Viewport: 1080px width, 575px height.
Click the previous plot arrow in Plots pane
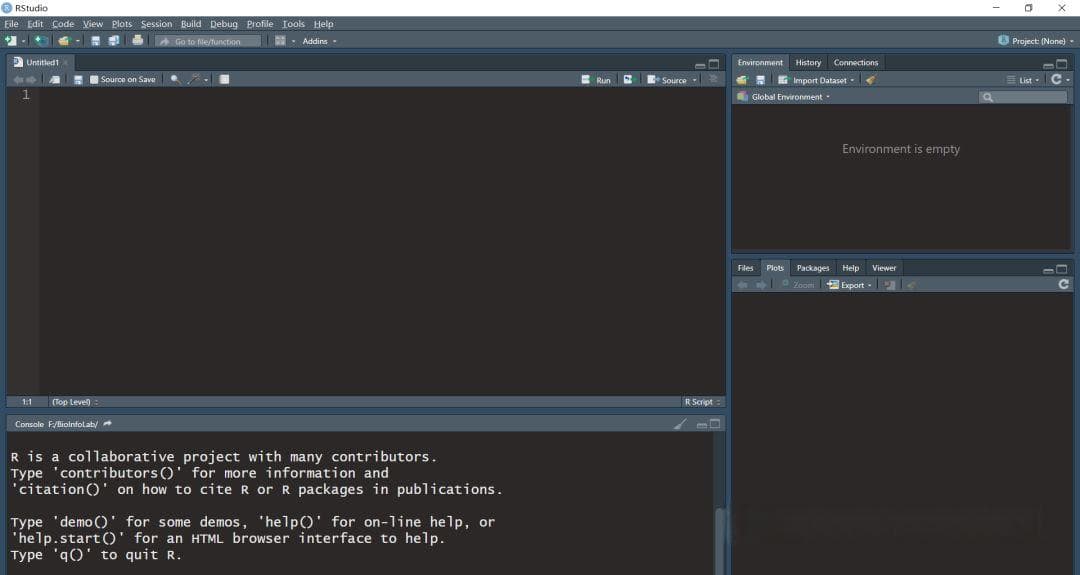[742, 285]
